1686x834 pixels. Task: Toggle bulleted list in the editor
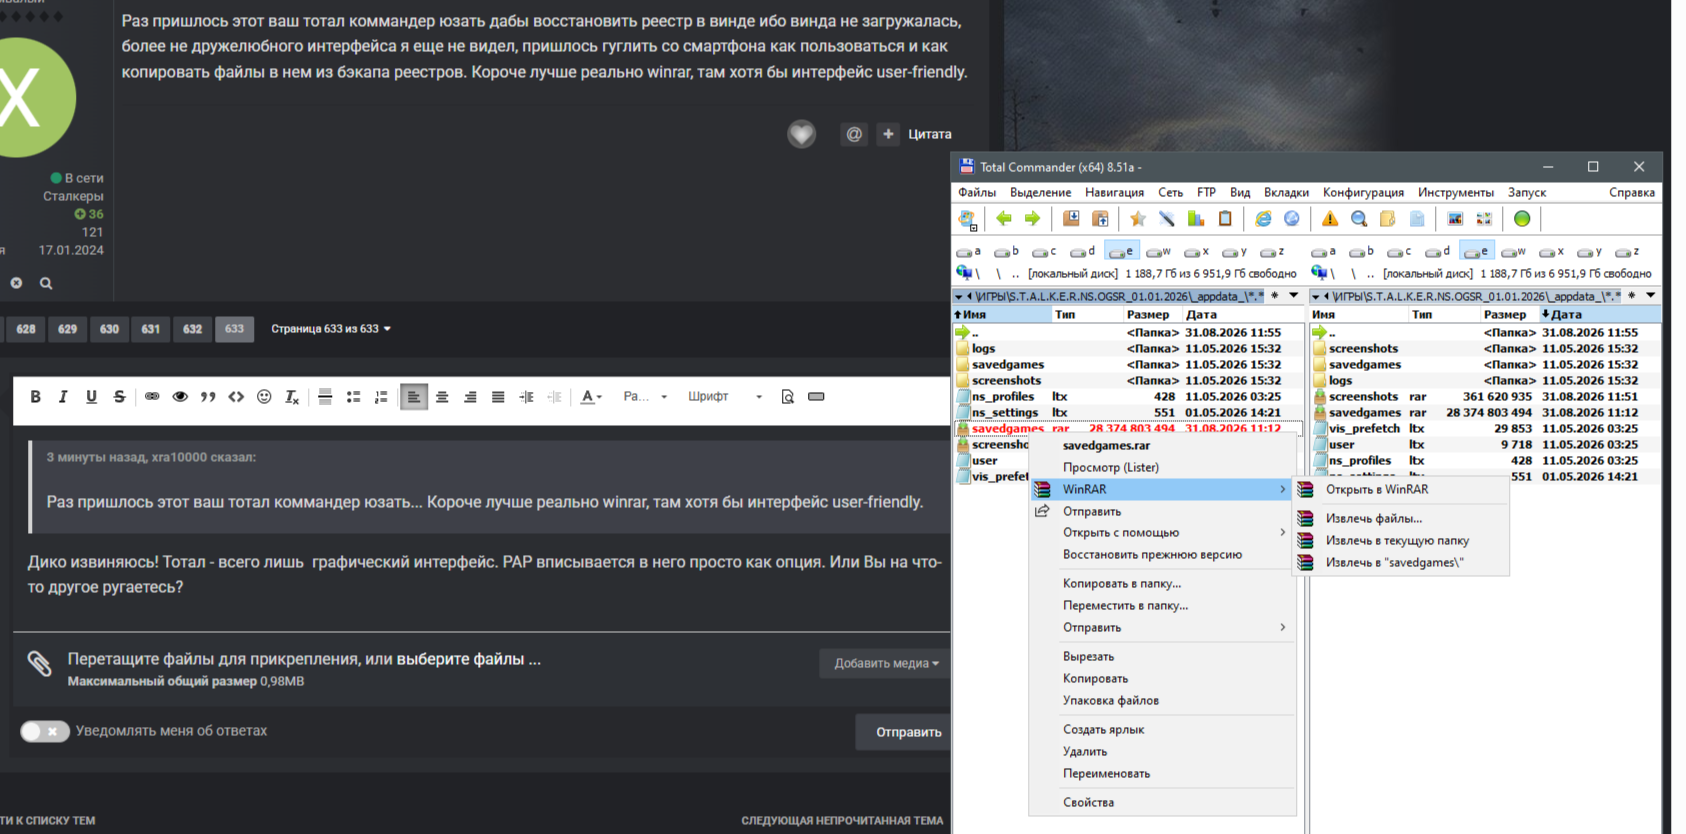tap(353, 397)
